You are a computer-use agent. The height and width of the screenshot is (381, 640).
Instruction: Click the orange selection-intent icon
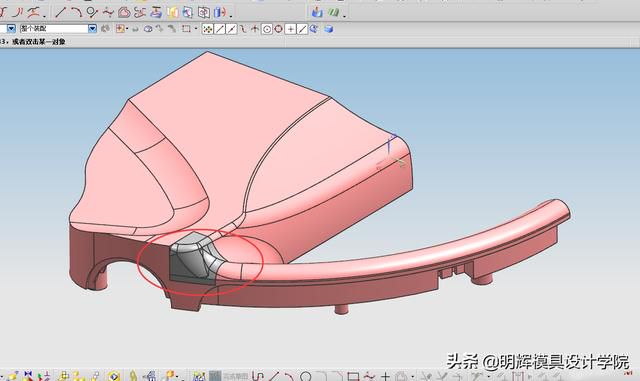(120, 29)
